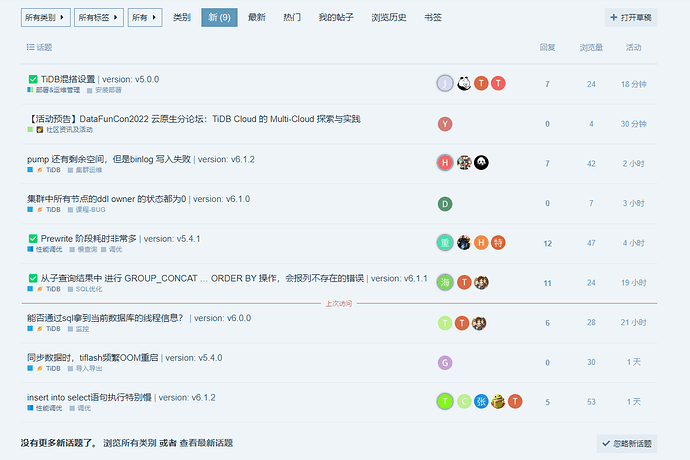Open the 社区资讯及活动 category badge
Image resolution: width=690 pixels, height=460 pixels.
coord(60,130)
